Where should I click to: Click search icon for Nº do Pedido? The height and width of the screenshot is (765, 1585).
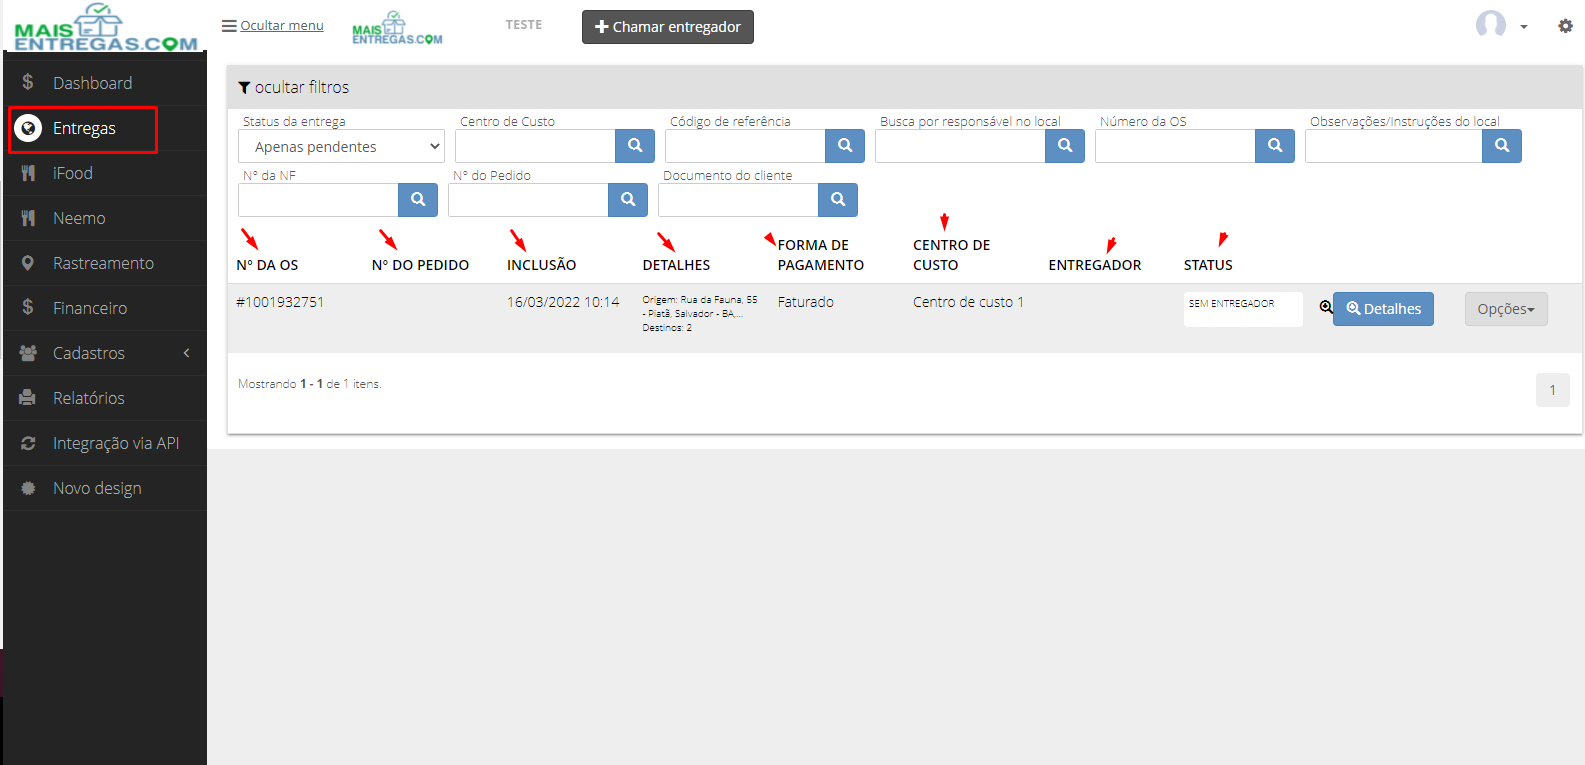628,200
